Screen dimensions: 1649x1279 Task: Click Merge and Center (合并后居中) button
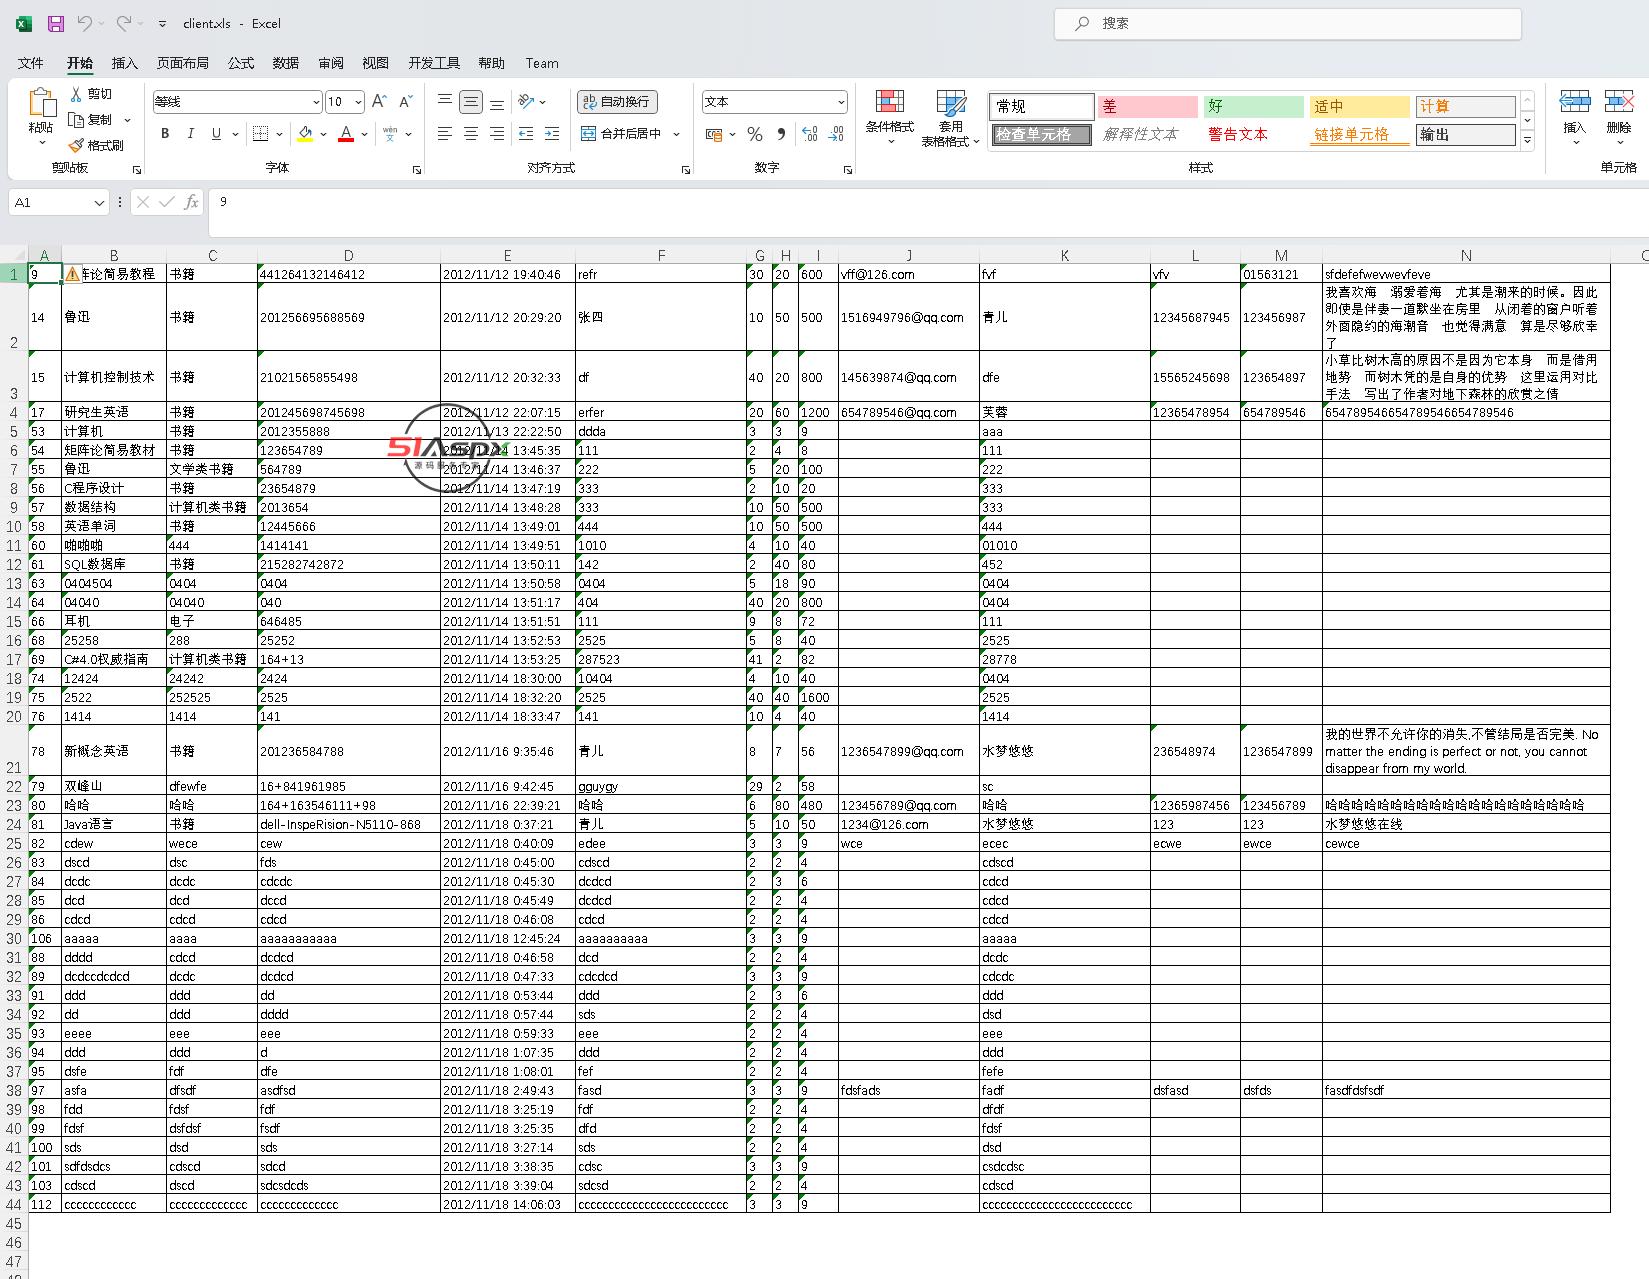621,133
